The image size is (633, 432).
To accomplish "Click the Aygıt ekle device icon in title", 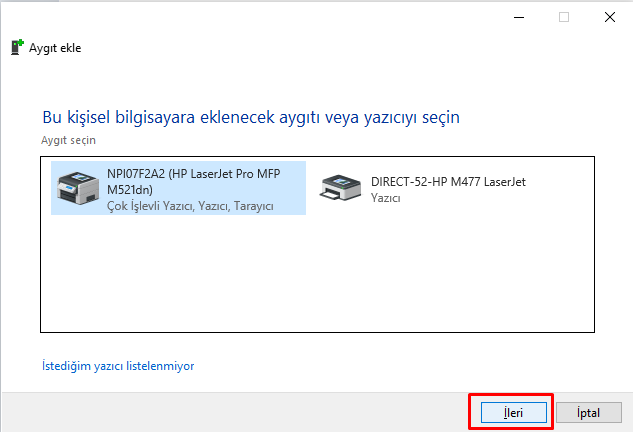I will [x=17, y=47].
